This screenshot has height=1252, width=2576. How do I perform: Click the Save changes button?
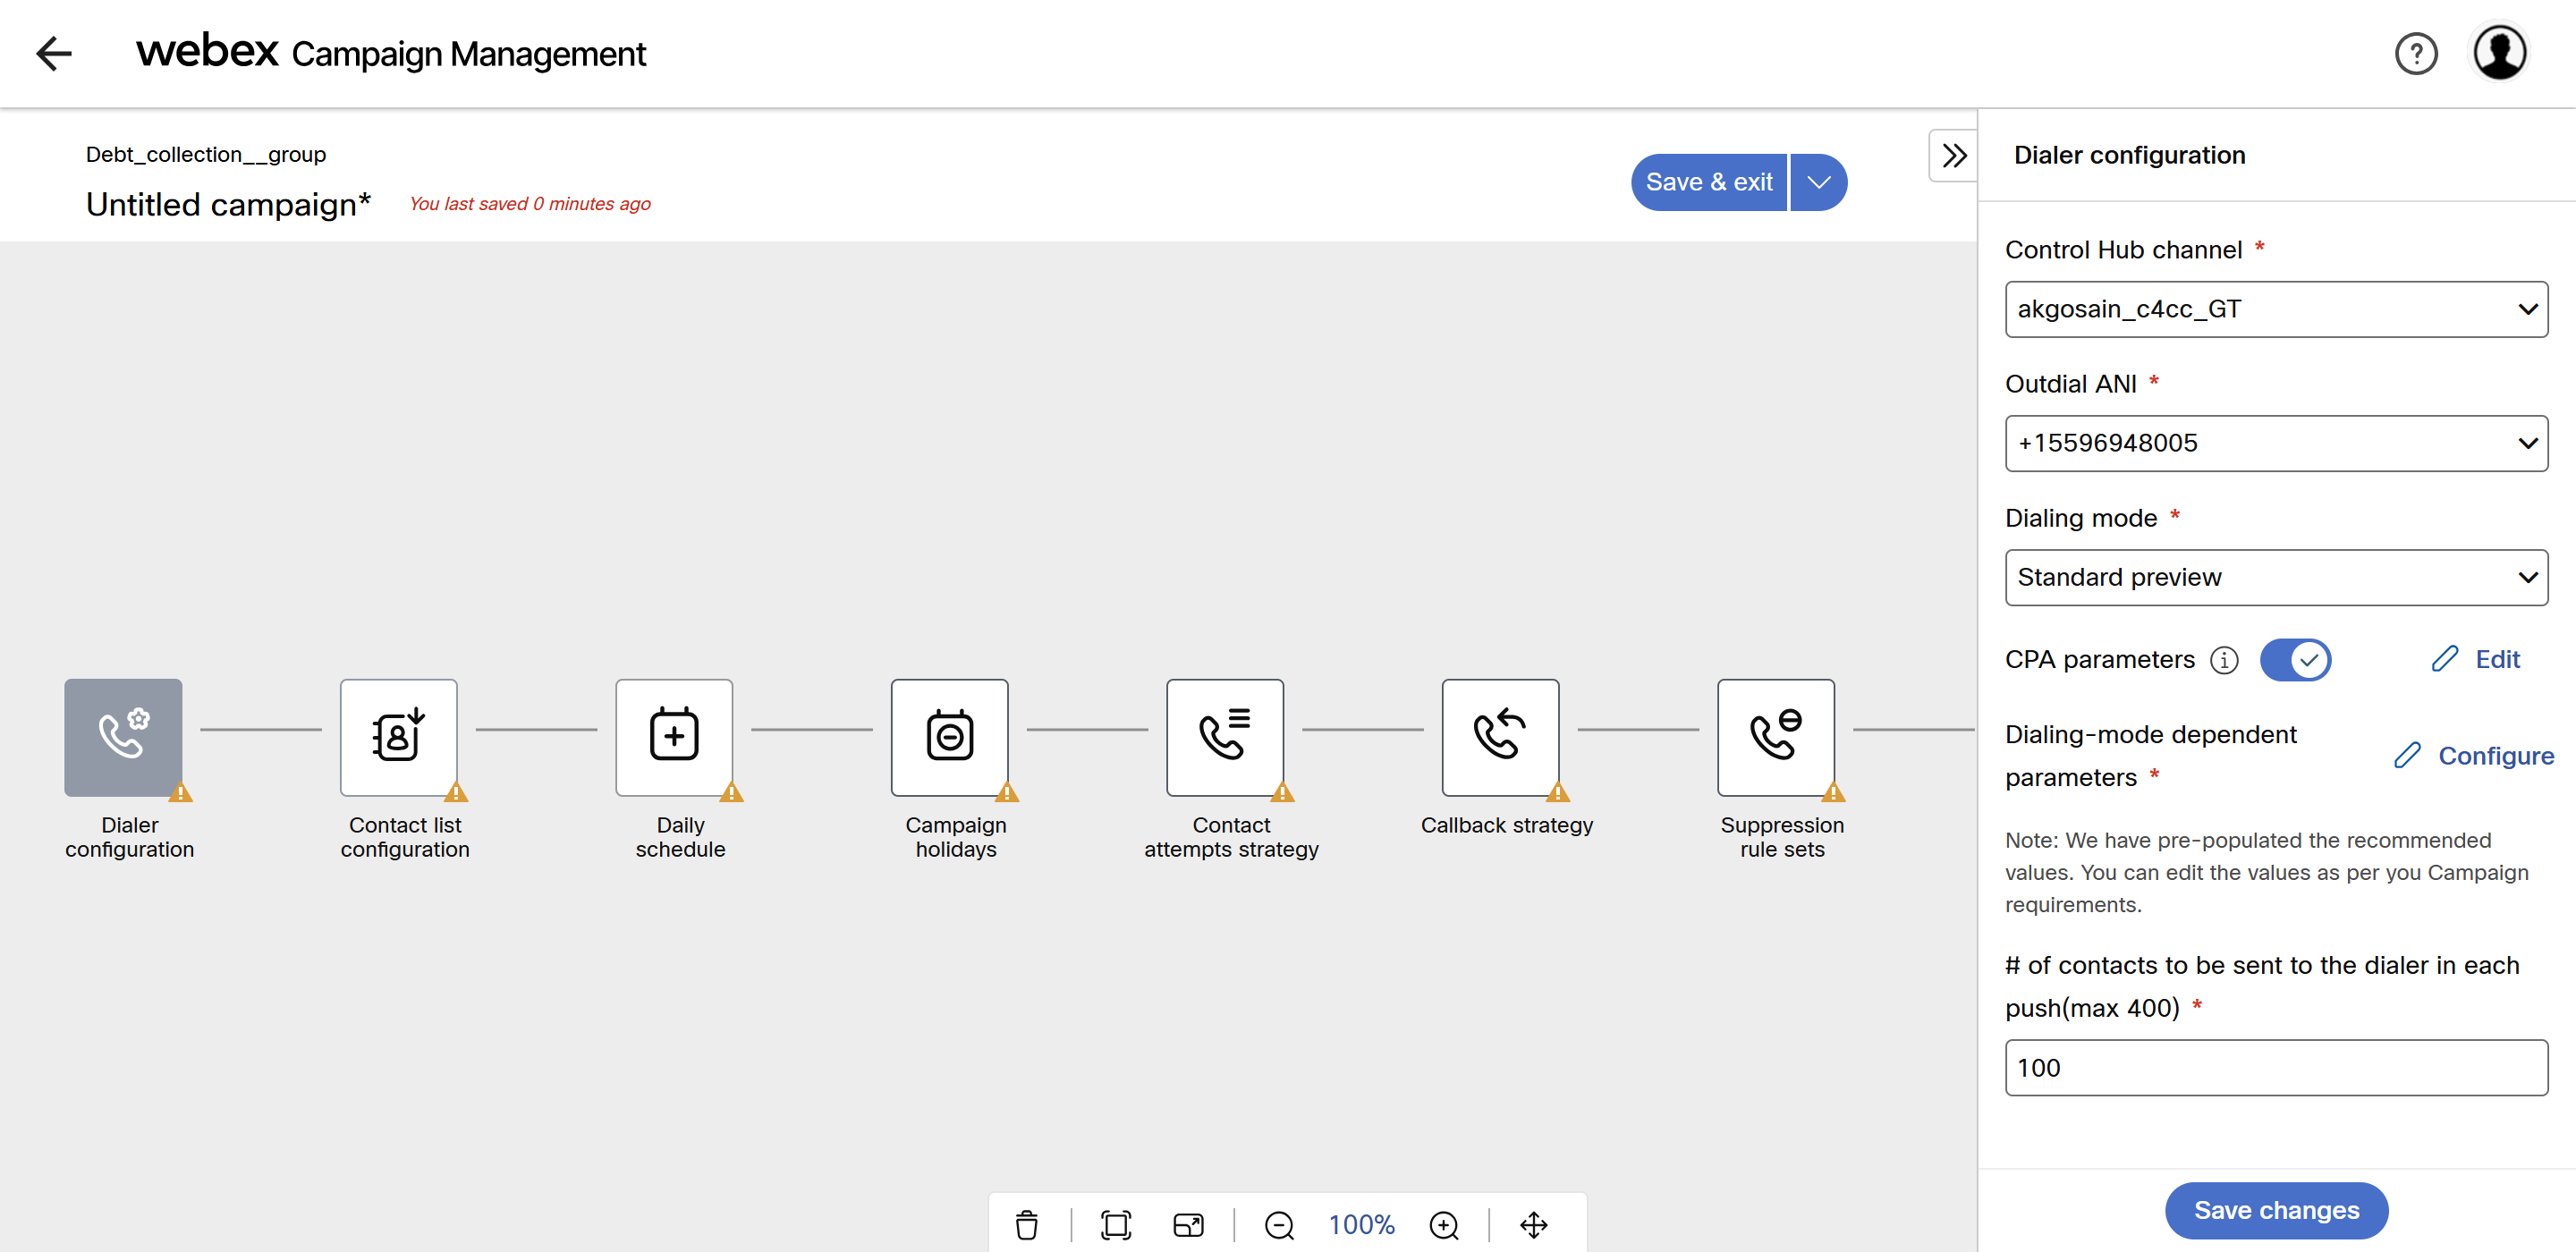click(2276, 1210)
